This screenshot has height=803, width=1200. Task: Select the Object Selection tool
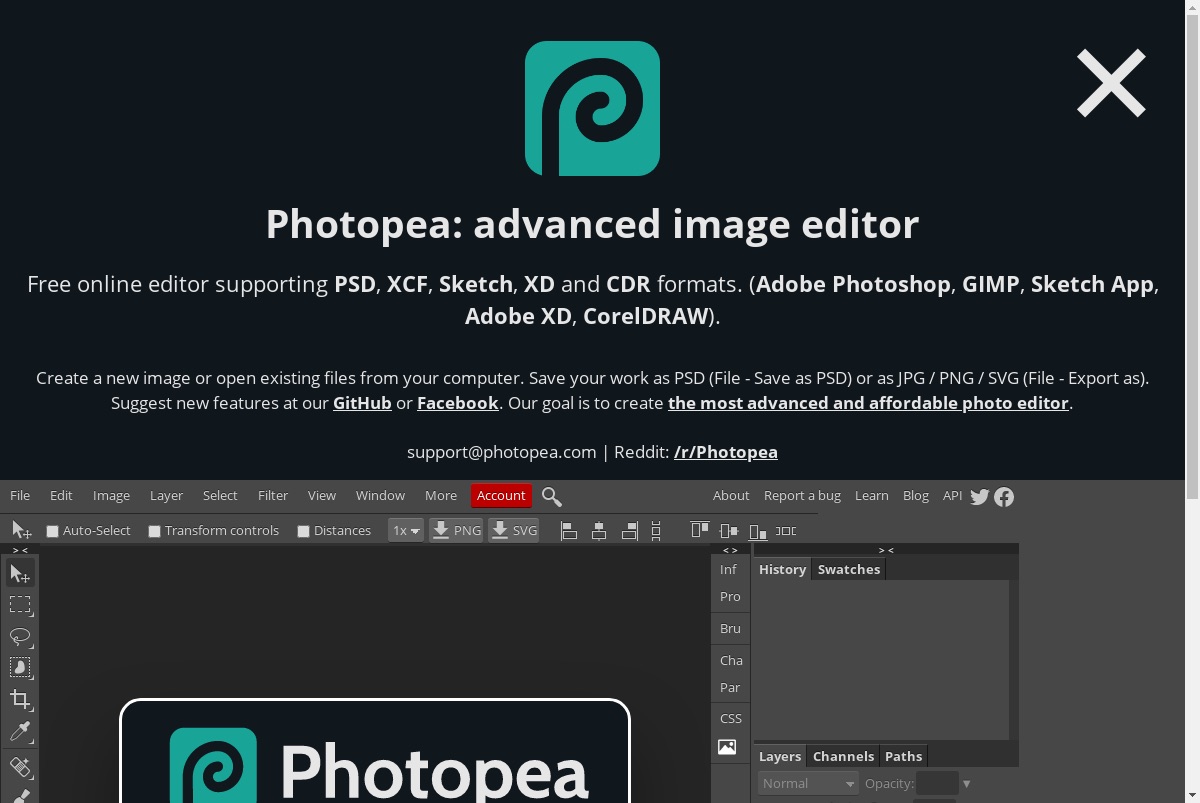pyautogui.click(x=20, y=667)
